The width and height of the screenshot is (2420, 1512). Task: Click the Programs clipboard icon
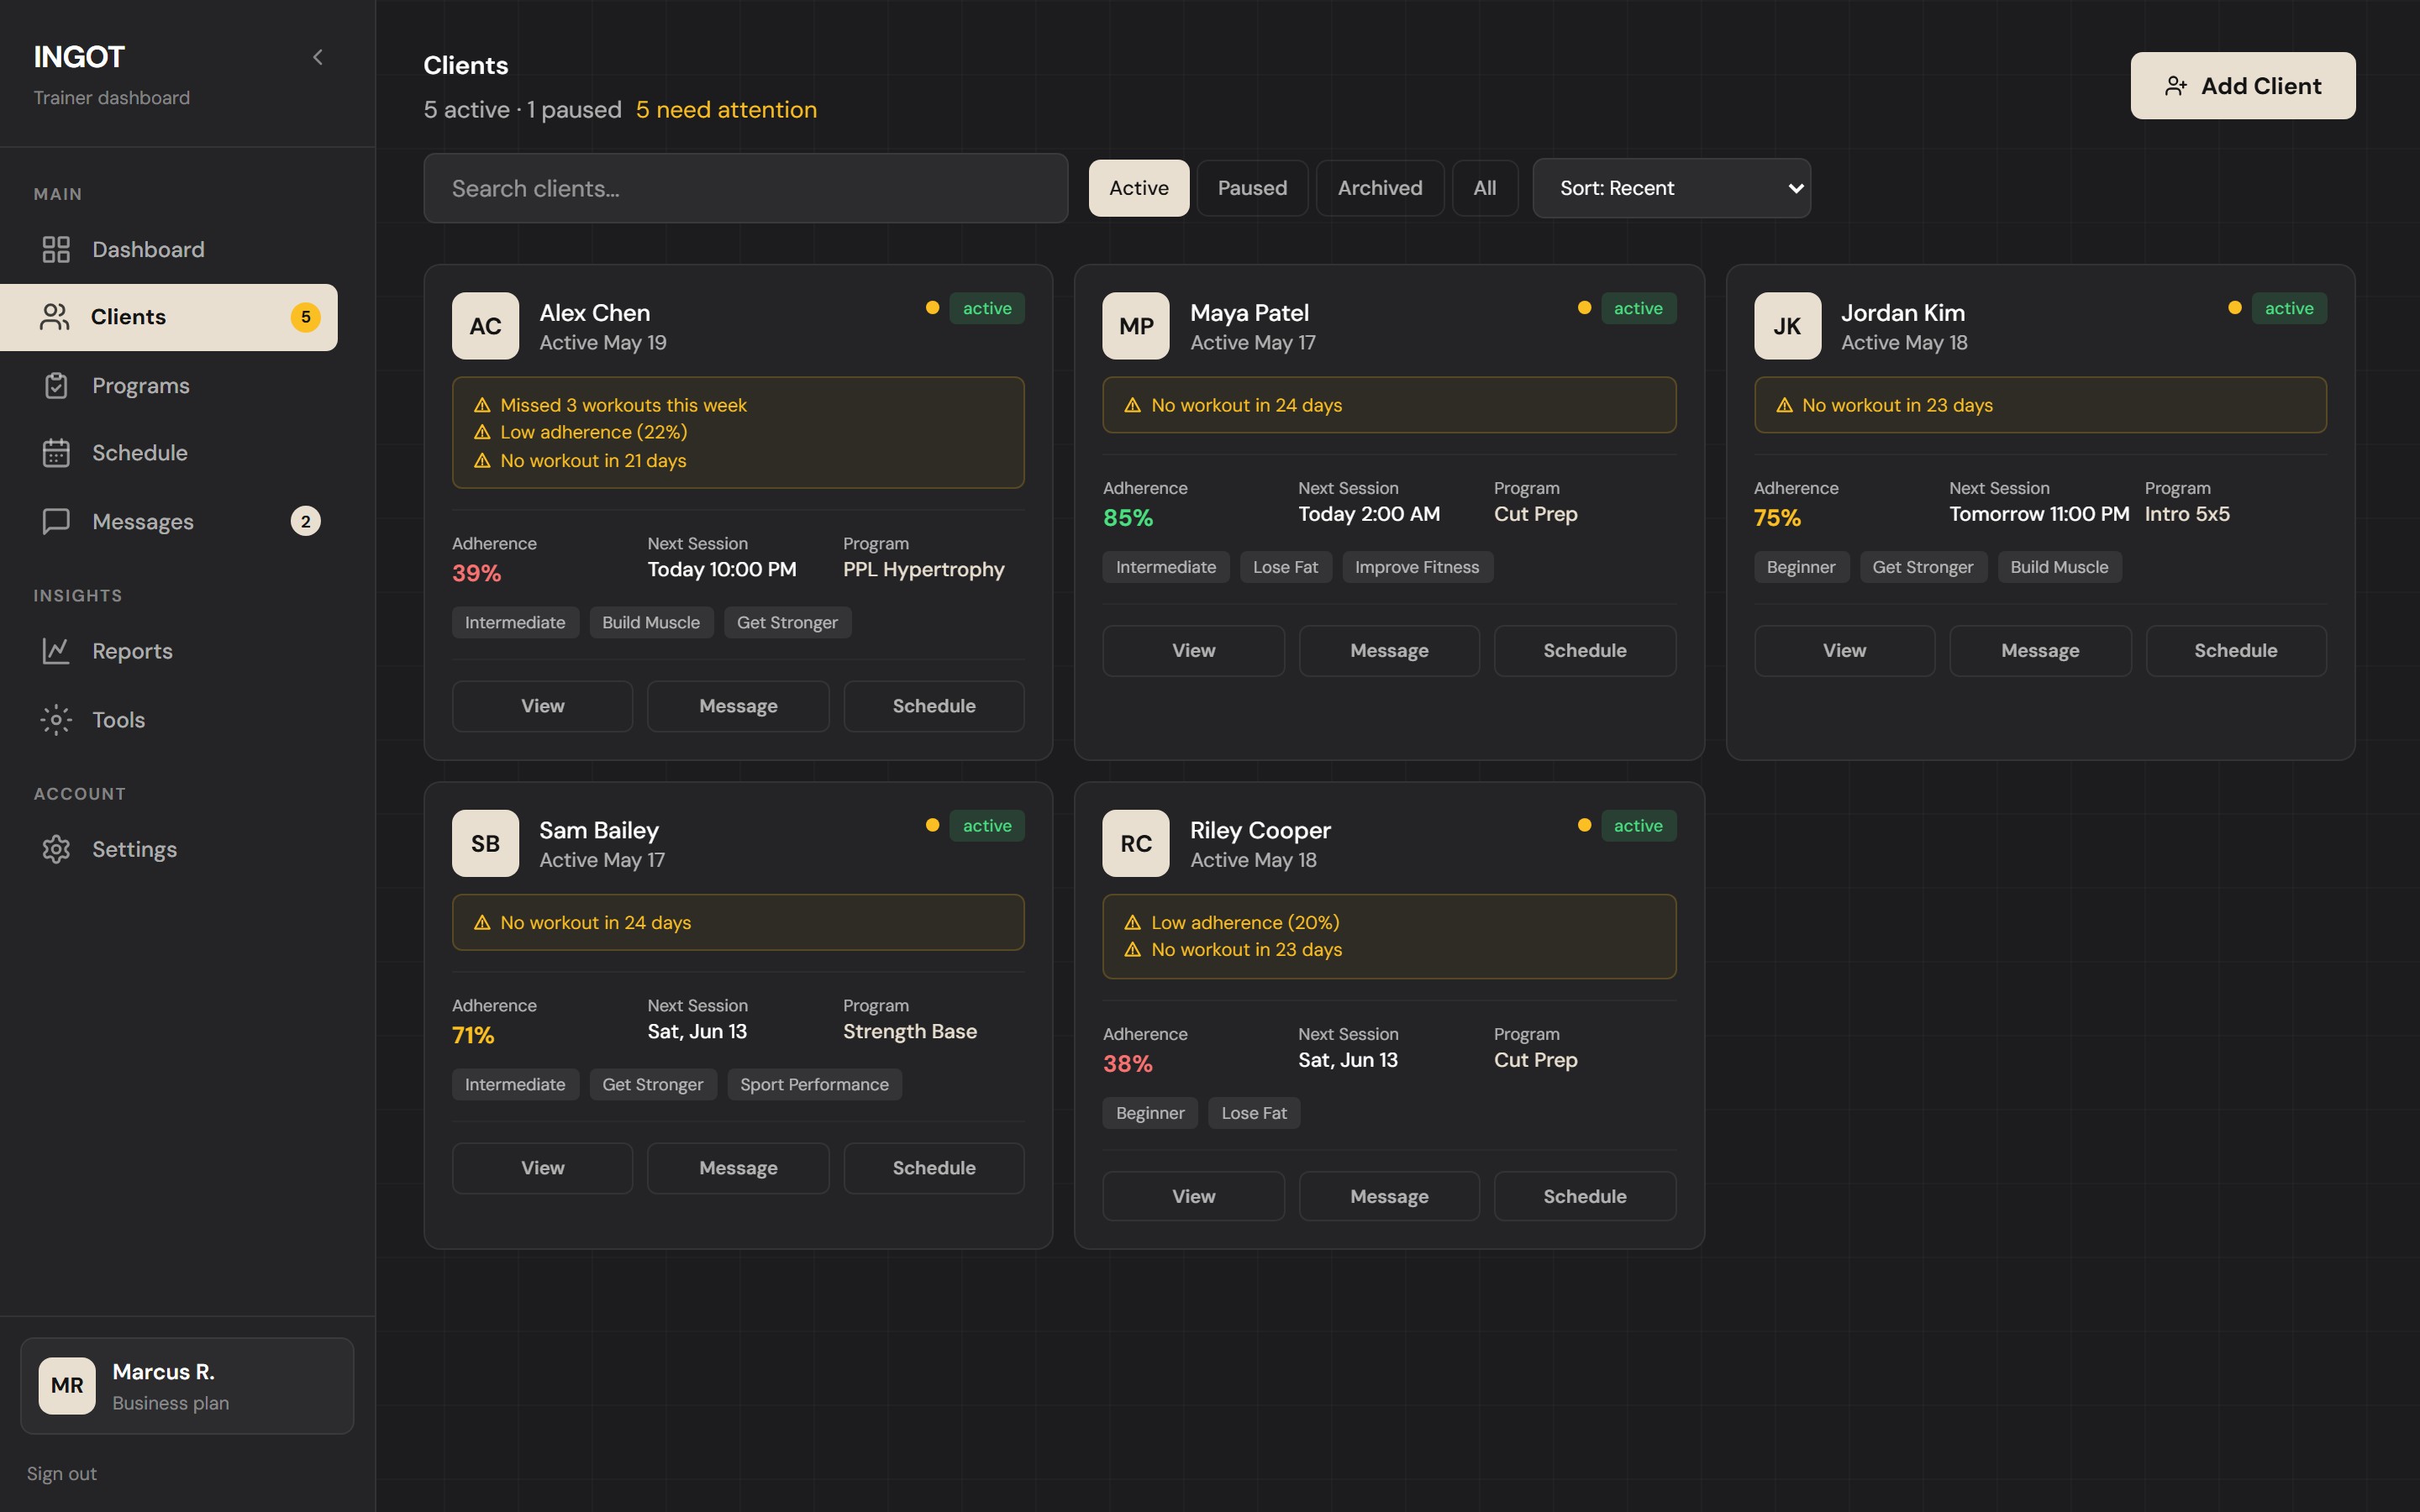tap(56, 386)
